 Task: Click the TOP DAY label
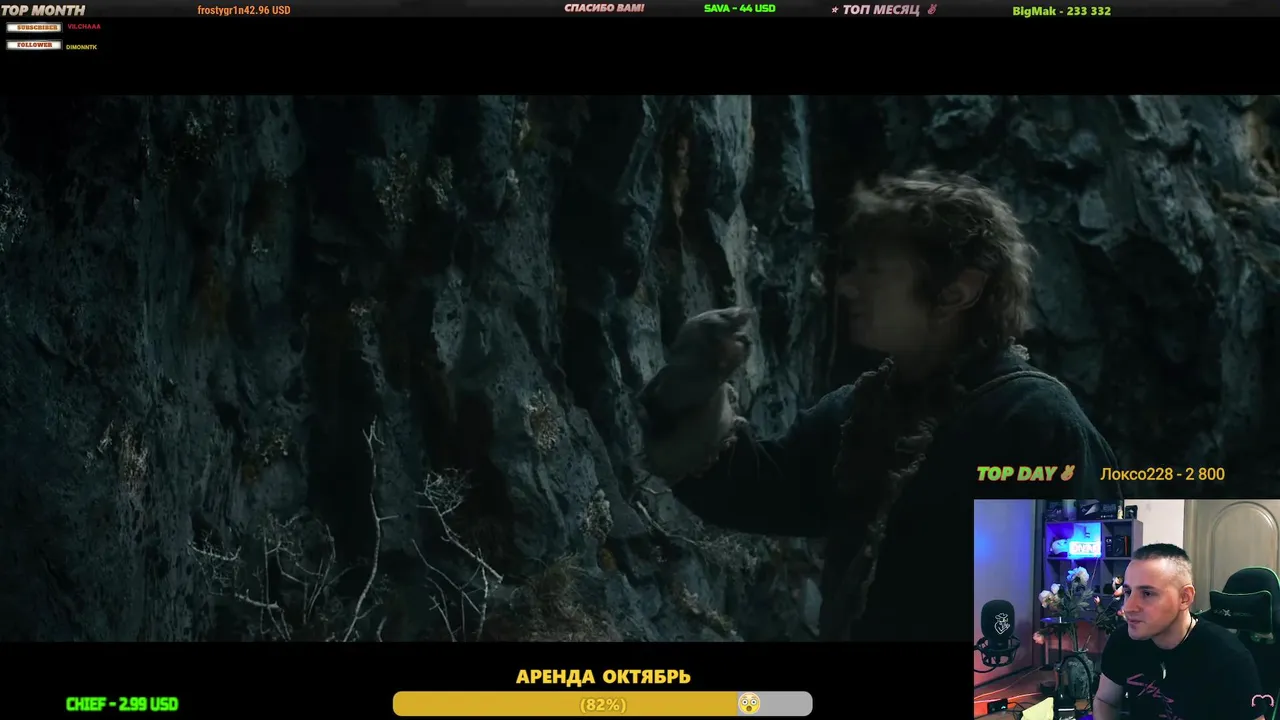[1016, 474]
